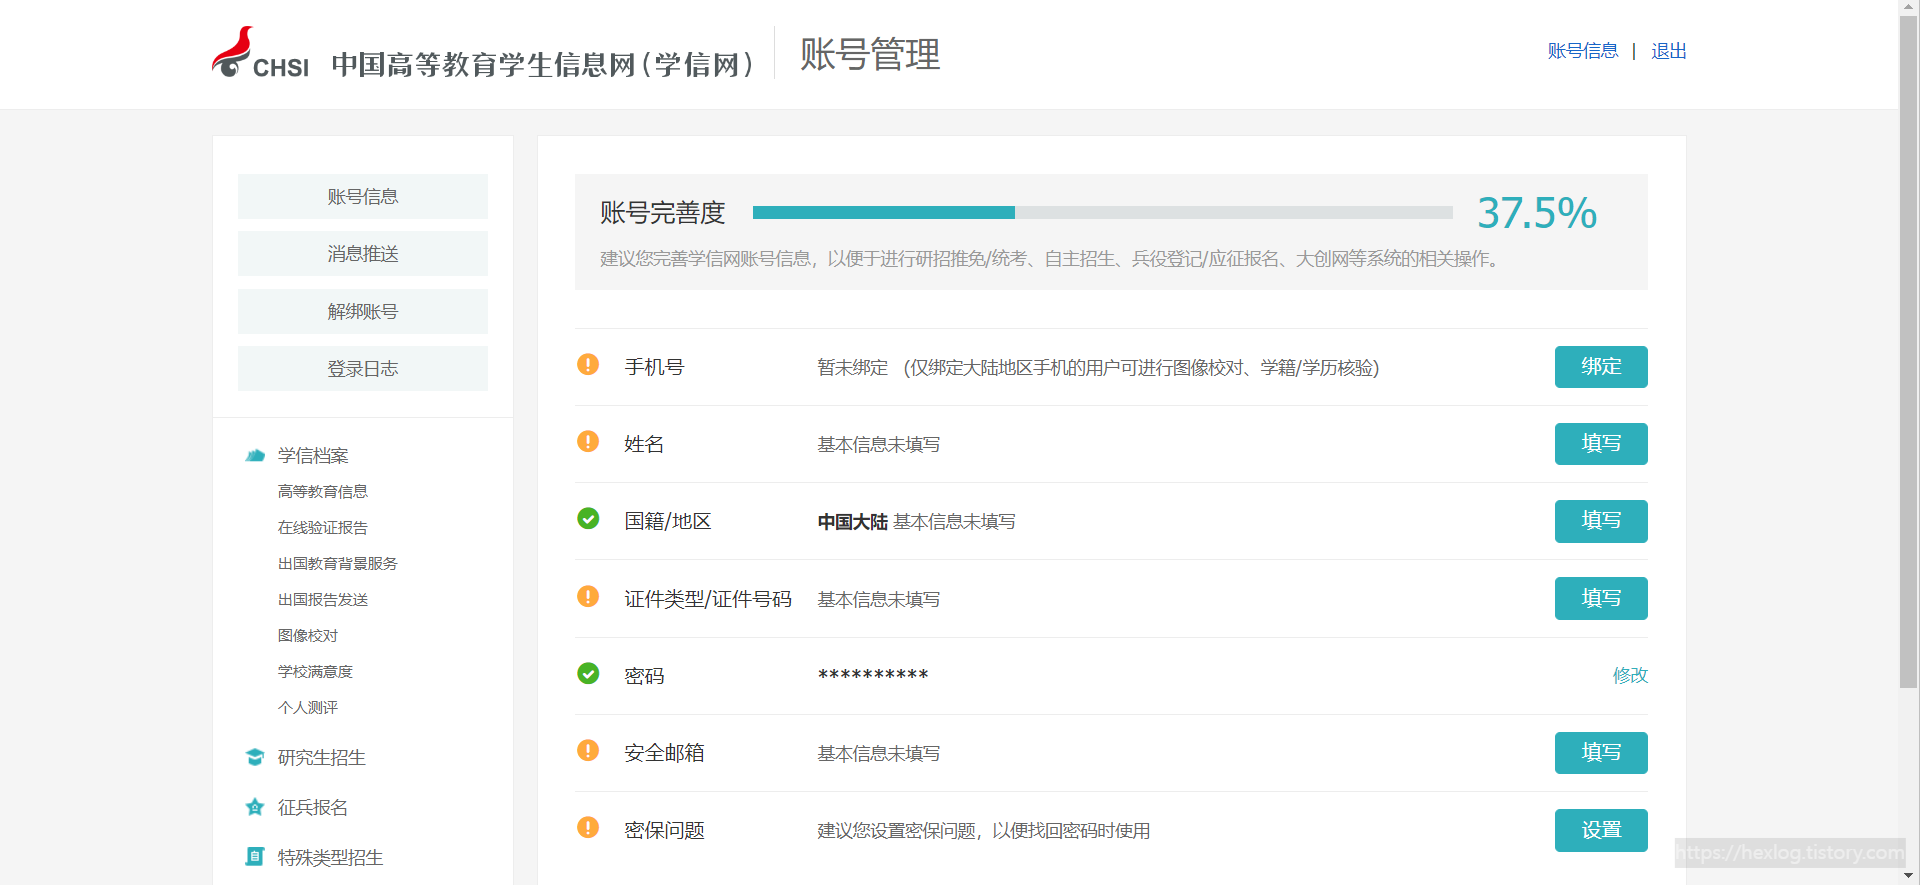1920x885 pixels.
Task: Click the warning icon beside 手机号
Action: pos(588,364)
